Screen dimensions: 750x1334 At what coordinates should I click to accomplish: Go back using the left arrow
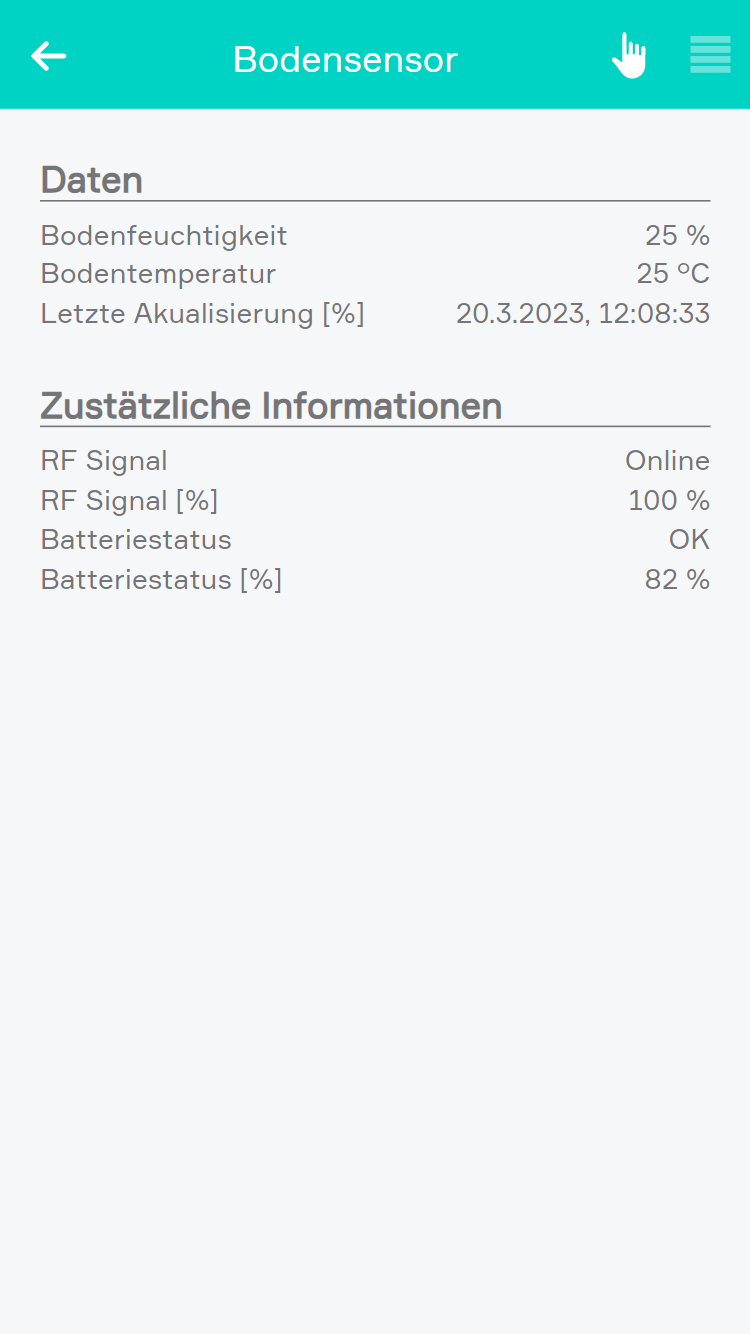coord(48,56)
